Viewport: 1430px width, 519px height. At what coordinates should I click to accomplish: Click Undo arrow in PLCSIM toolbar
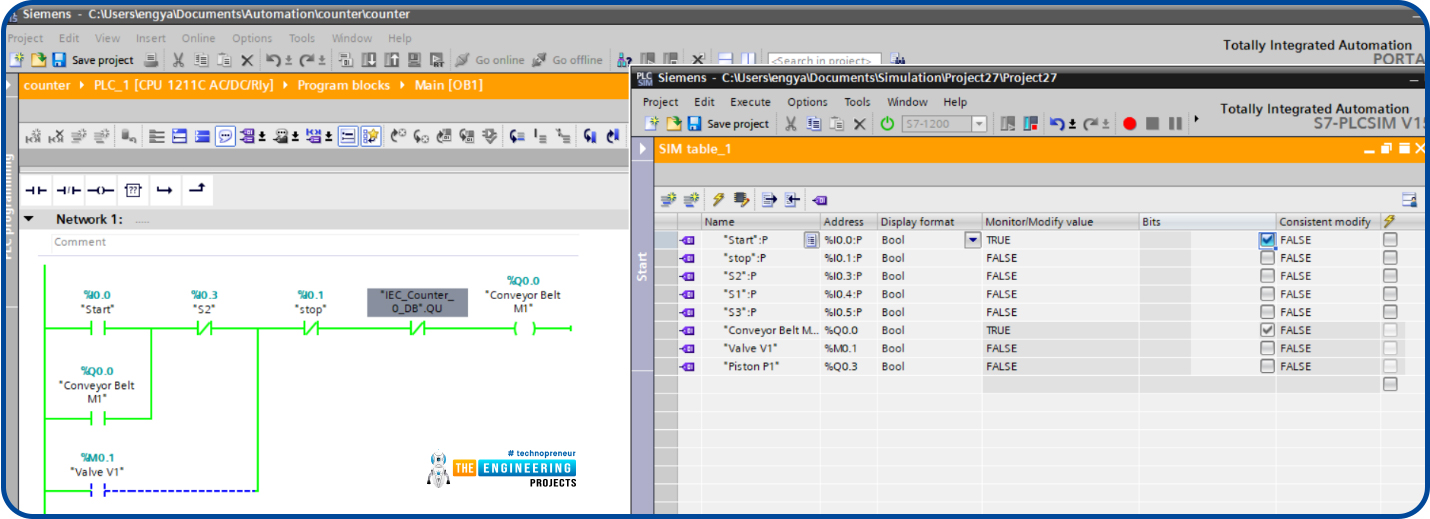click(x=1056, y=124)
